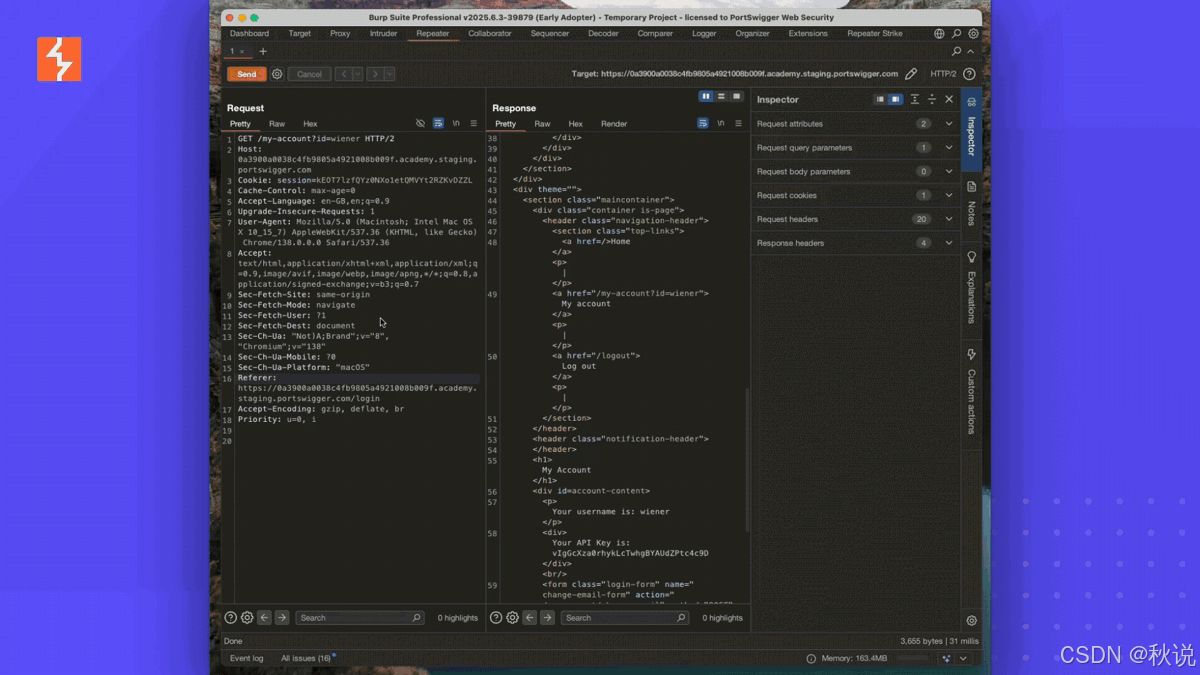
Task: Collapse Repeater tab bar chevron
Action: pyautogui.click(x=971, y=51)
